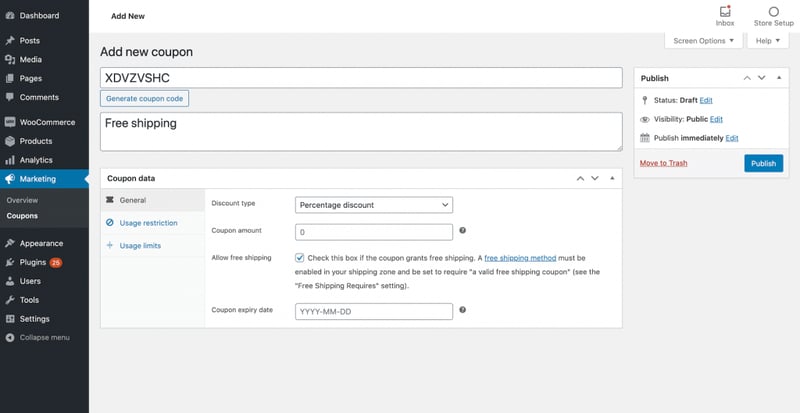The image size is (800, 413).
Task: Click the Move to Trash link
Action: click(x=663, y=163)
